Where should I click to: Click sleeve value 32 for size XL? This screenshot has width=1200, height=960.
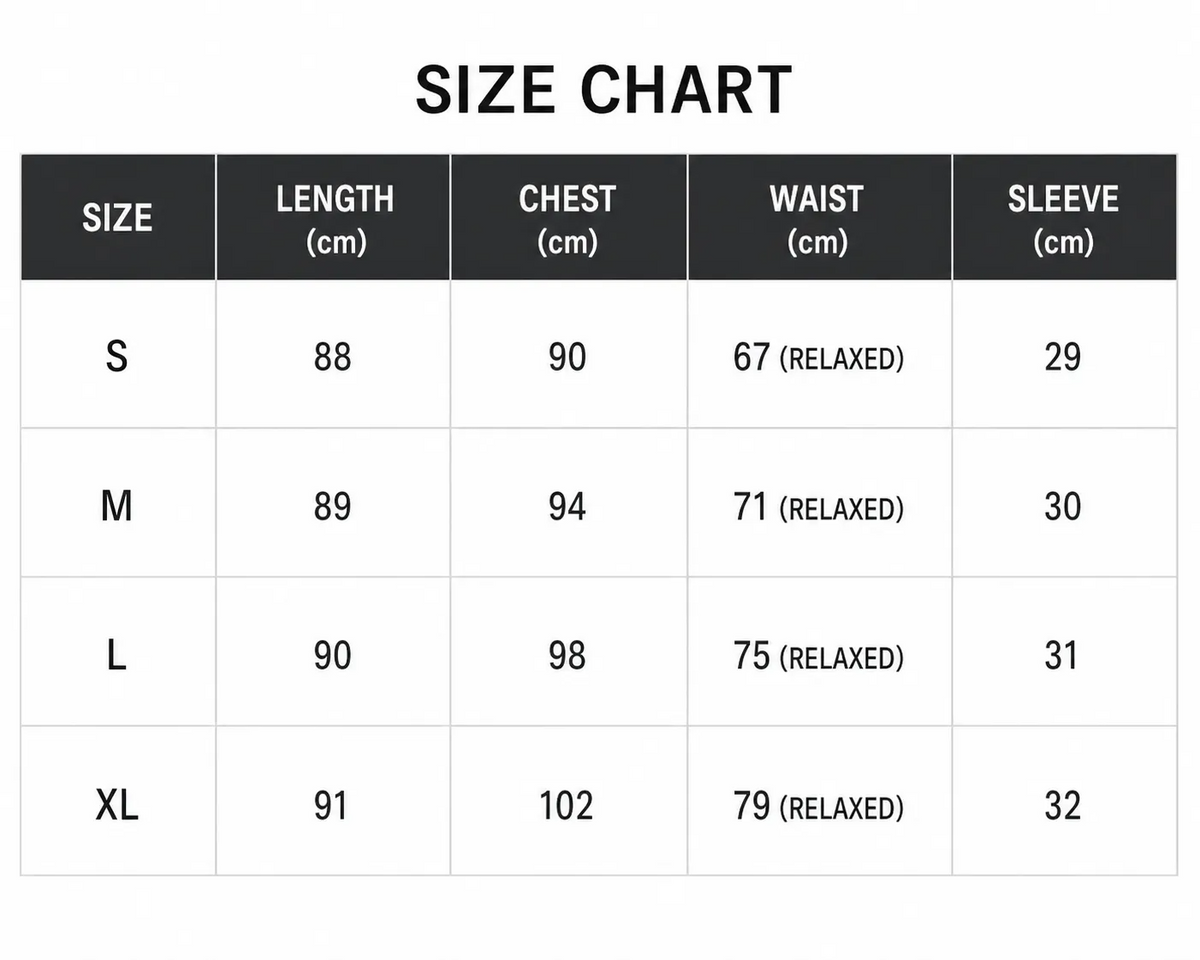1062,805
